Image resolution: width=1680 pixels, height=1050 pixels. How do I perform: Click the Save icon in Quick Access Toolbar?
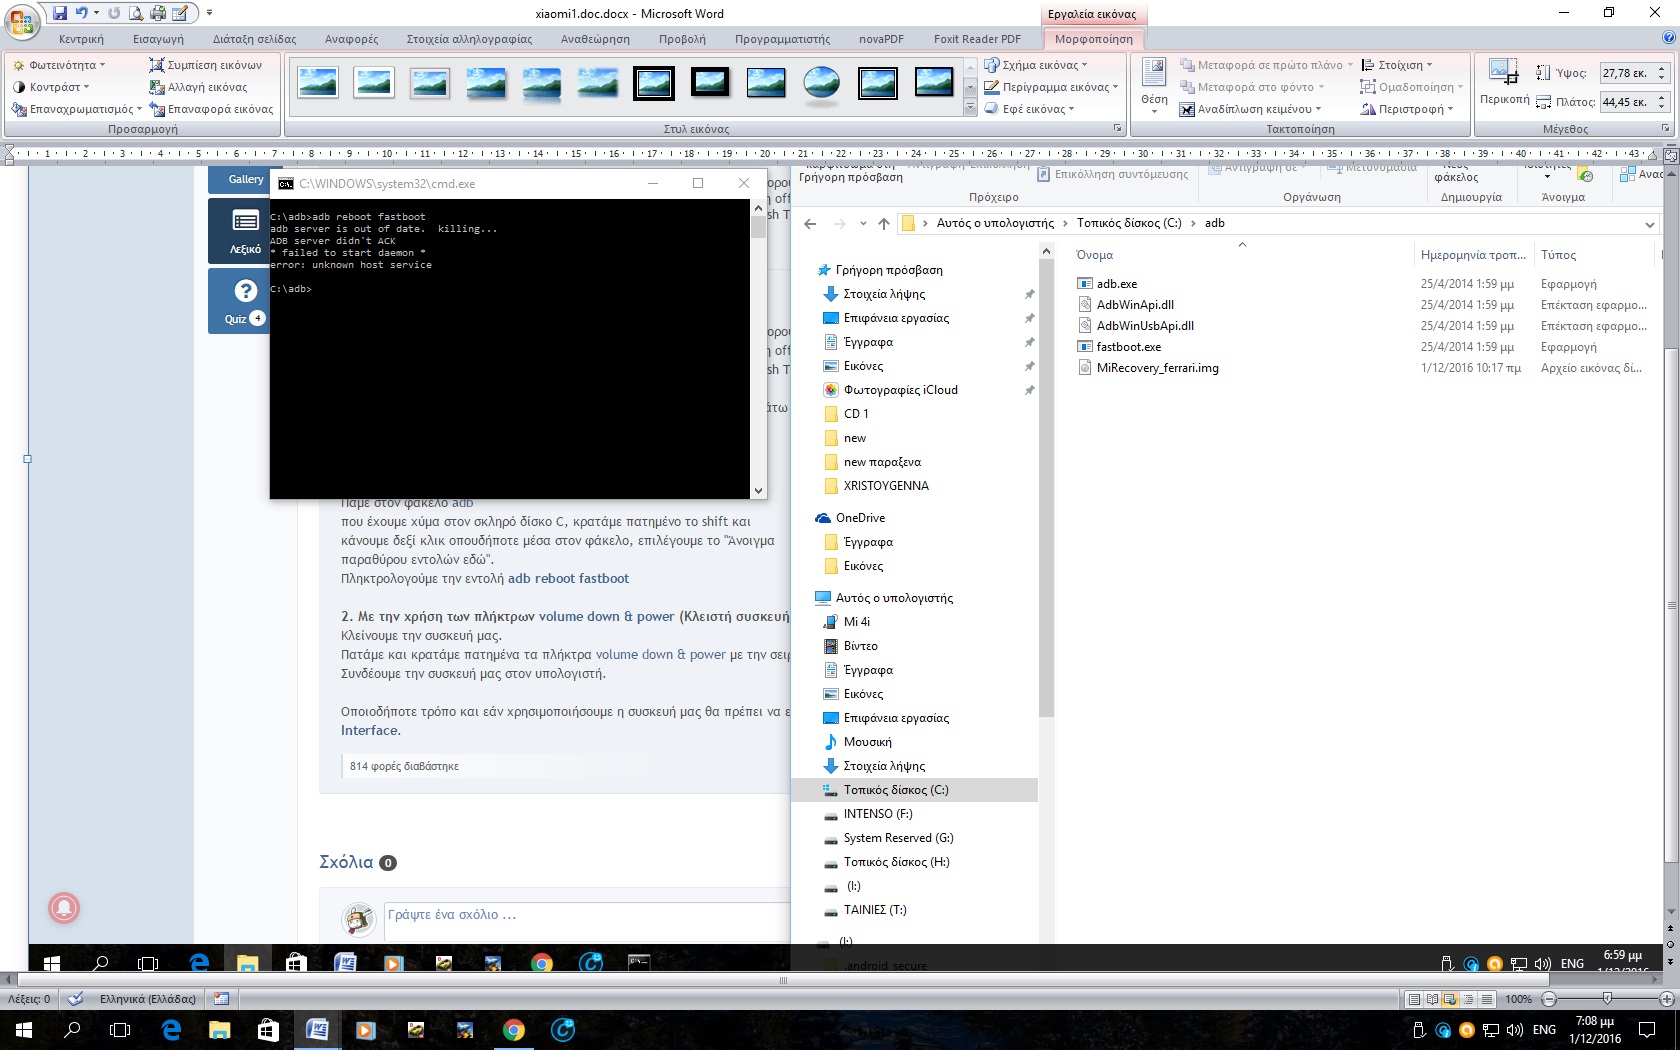(60, 13)
